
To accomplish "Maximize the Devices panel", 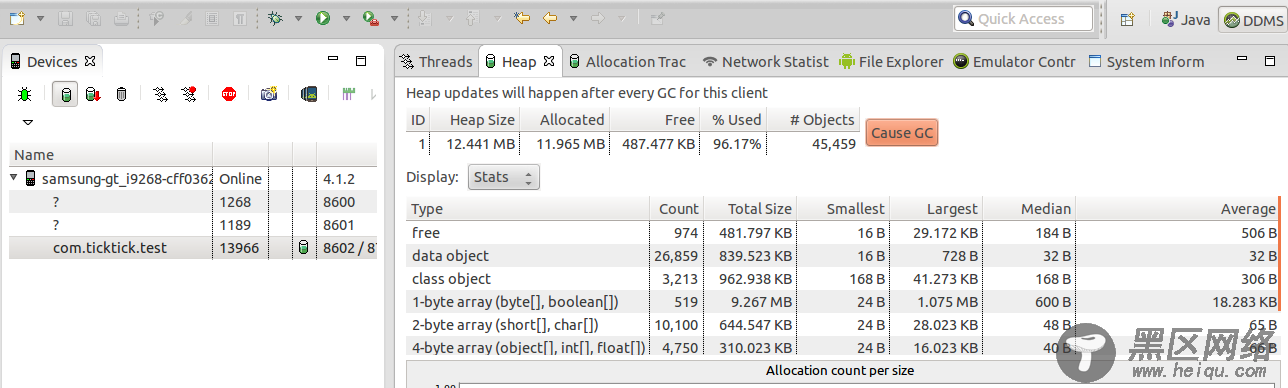I will [x=361, y=61].
